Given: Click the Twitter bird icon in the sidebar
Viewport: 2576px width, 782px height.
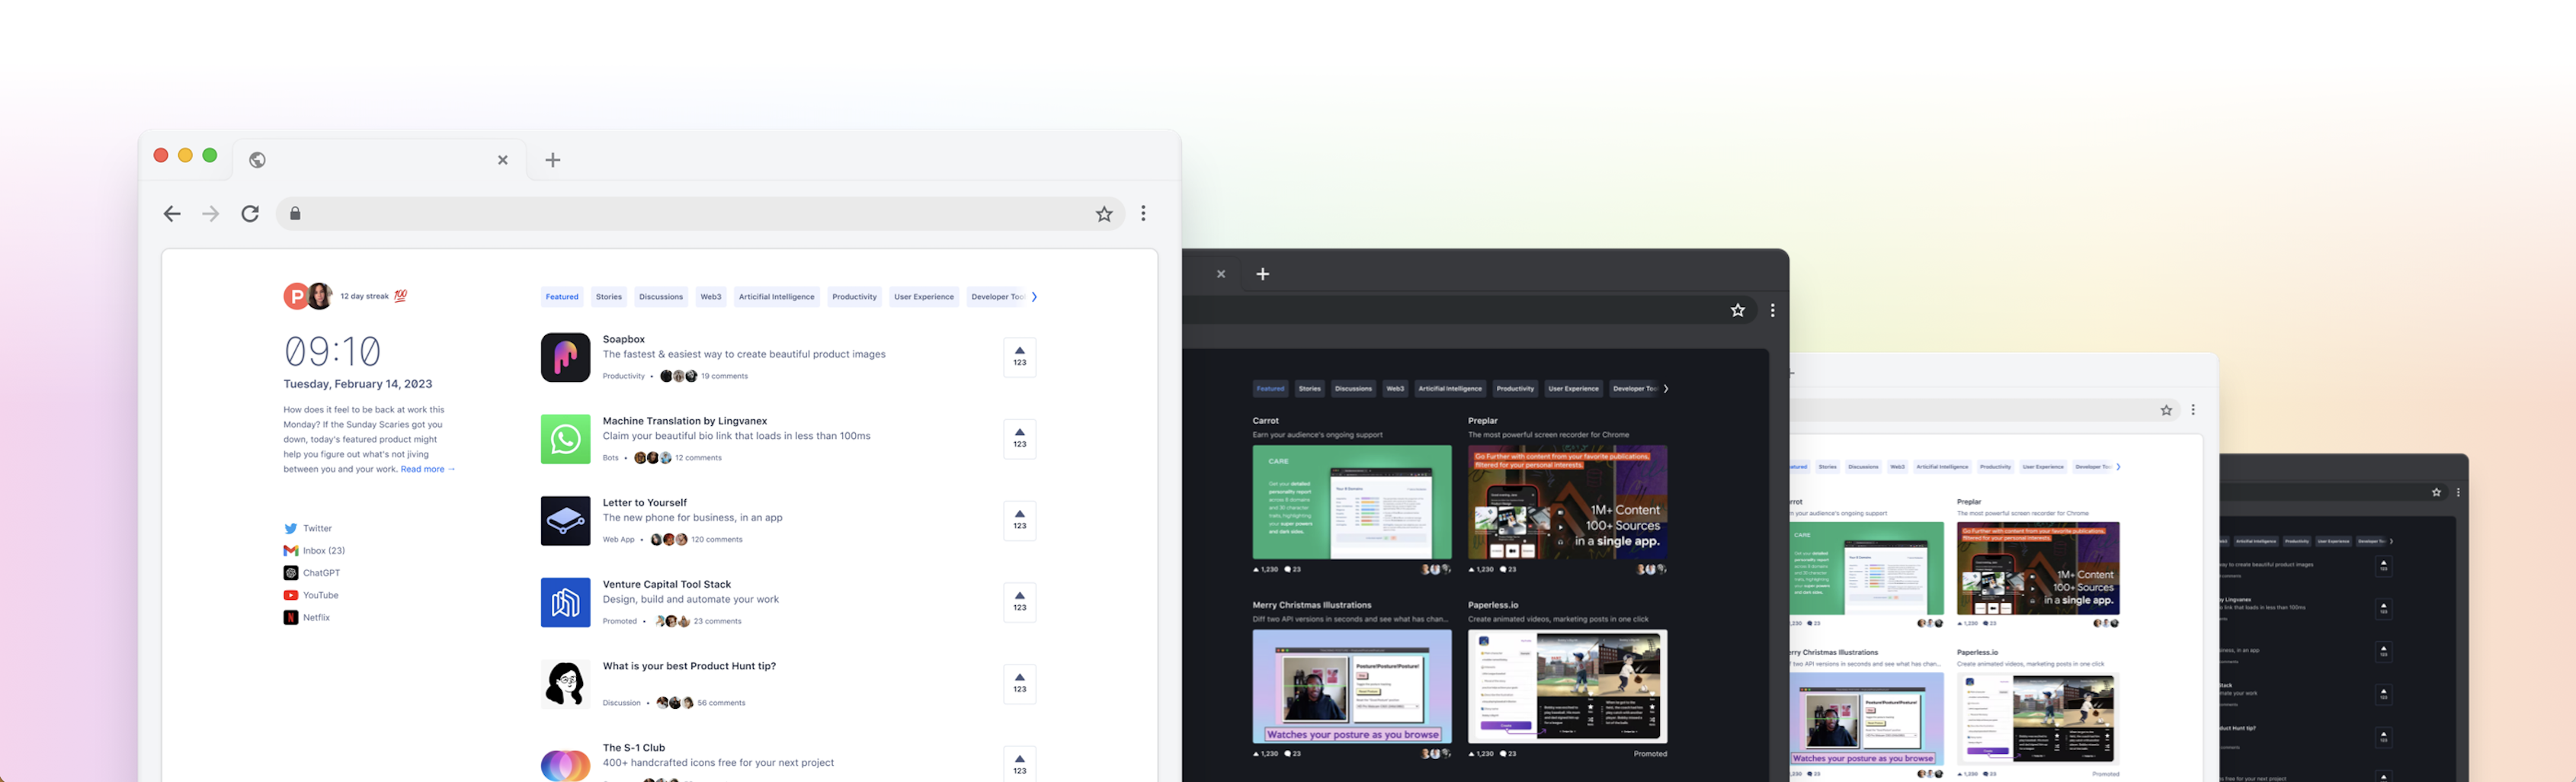Looking at the screenshot, I should pos(290,528).
